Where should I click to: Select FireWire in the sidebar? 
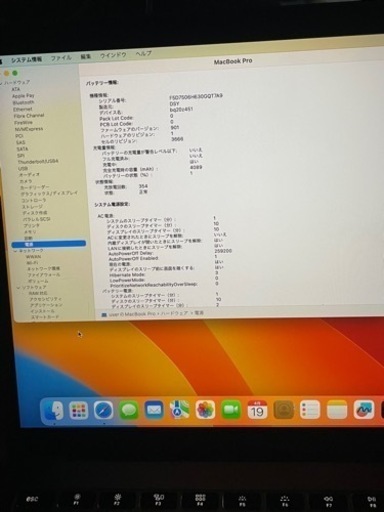click(23, 123)
